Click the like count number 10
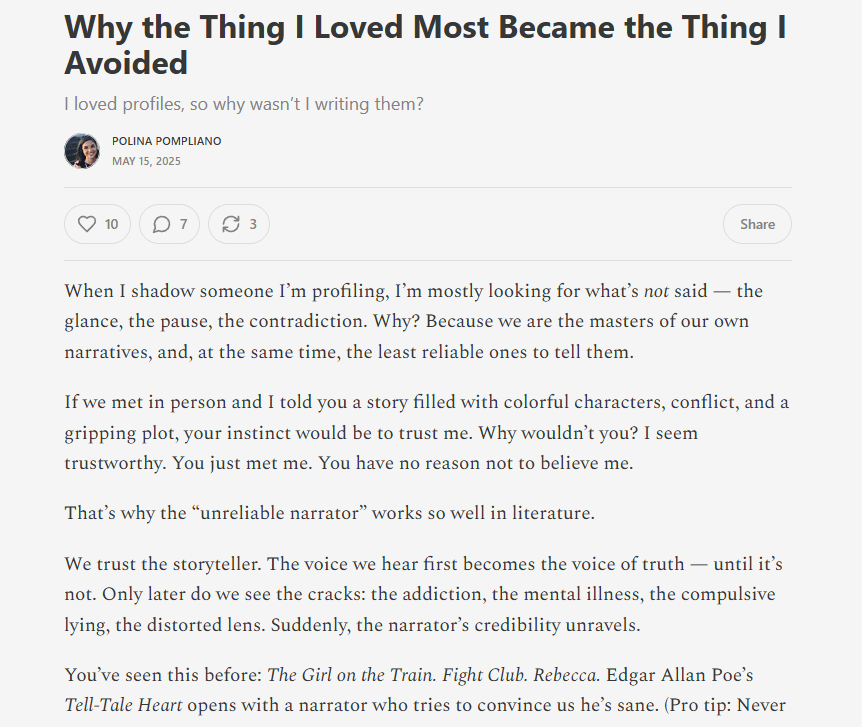The image size is (862, 727). [x=112, y=224]
